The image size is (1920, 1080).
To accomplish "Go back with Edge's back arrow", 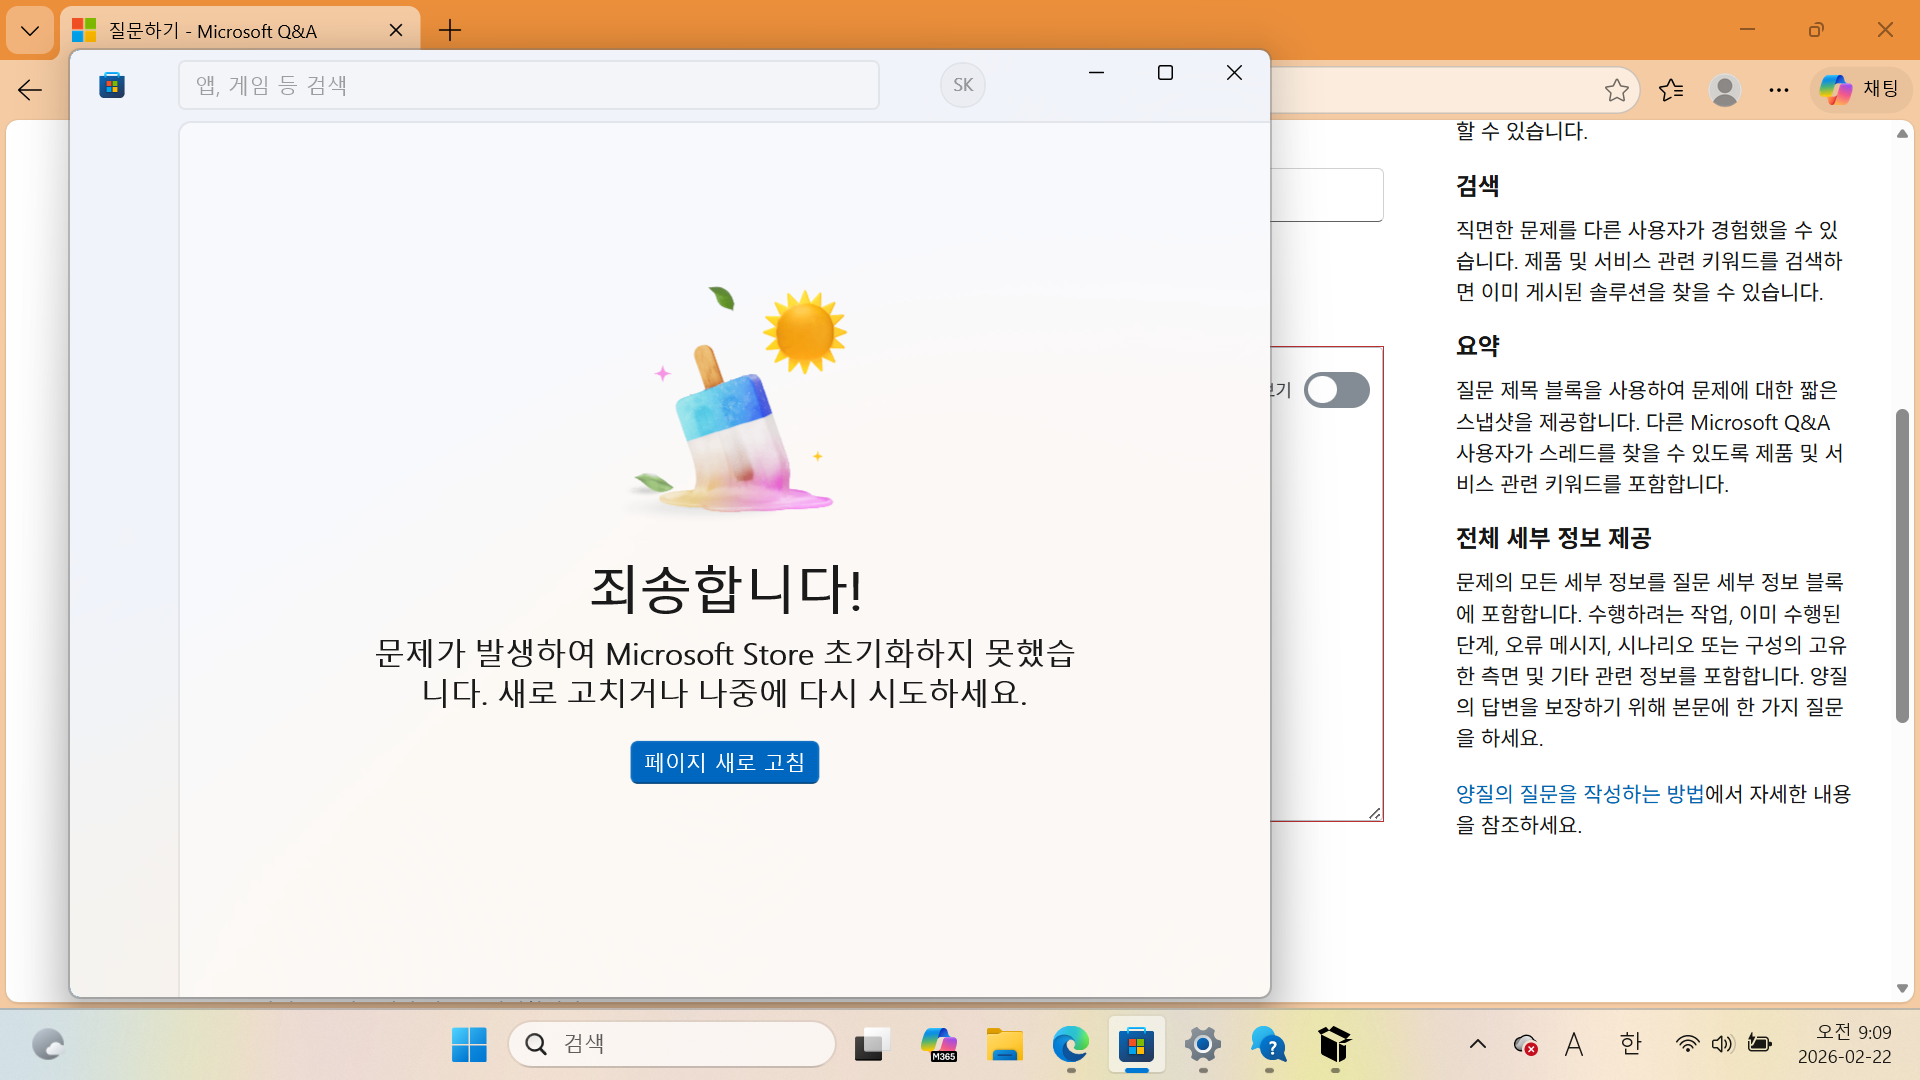I will (x=30, y=90).
